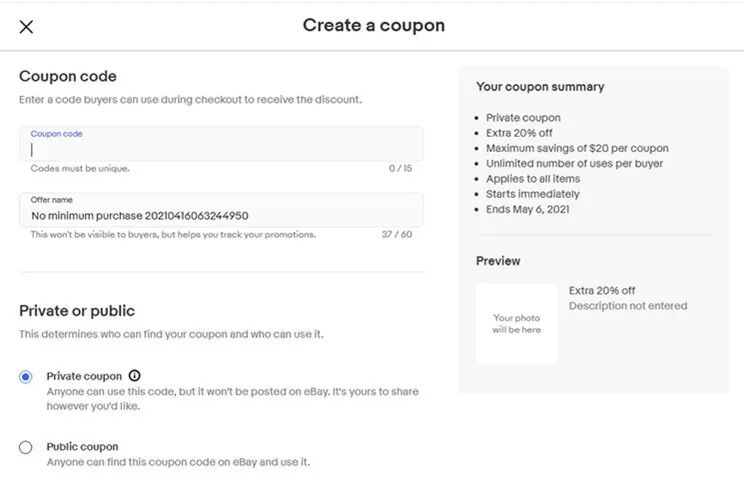The image size is (744, 499).
Task: Focus the Coupon code input field
Action: tap(221, 144)
